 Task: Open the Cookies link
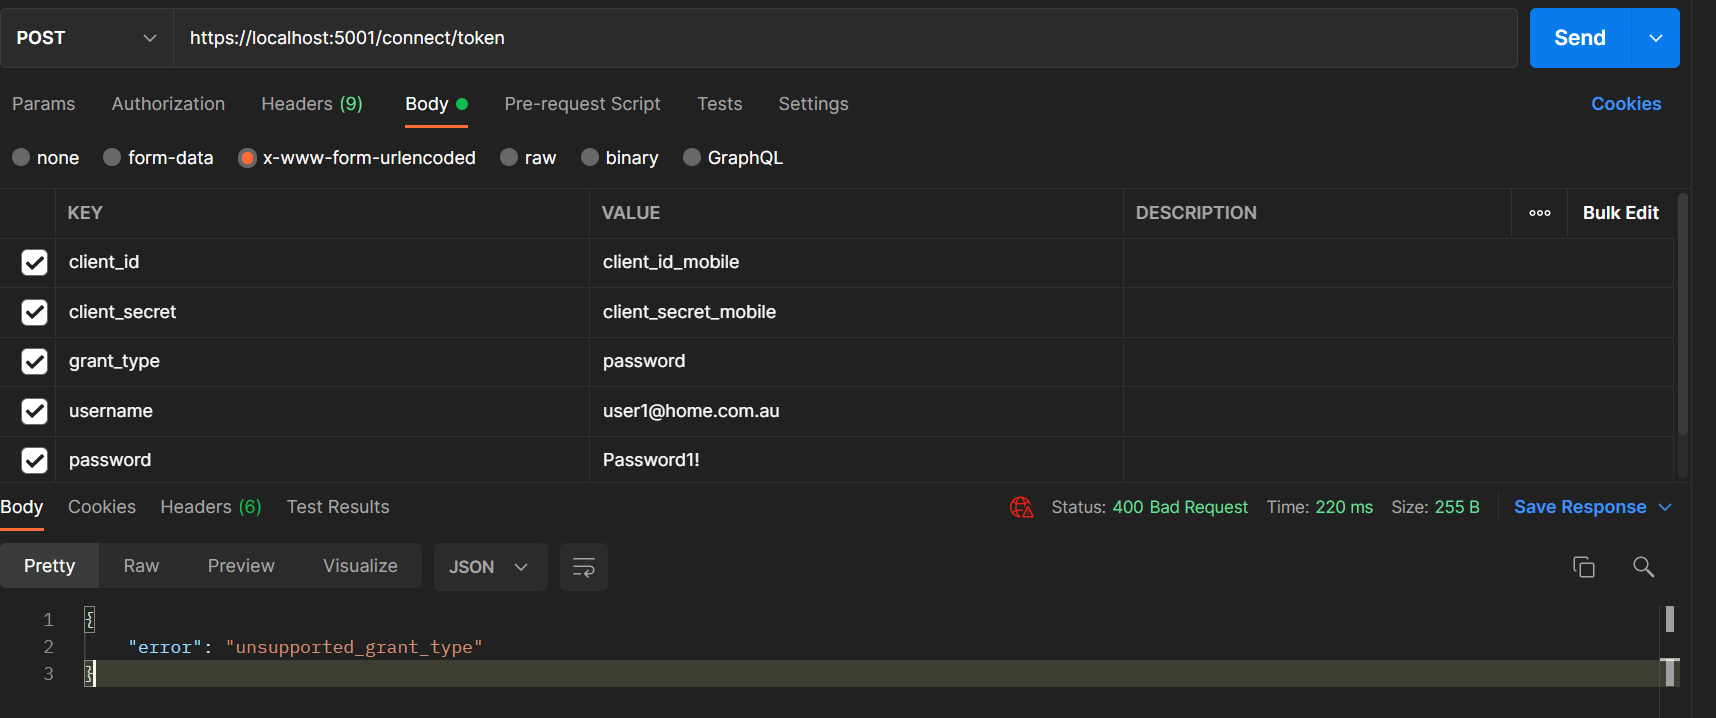coord(1626,104)
